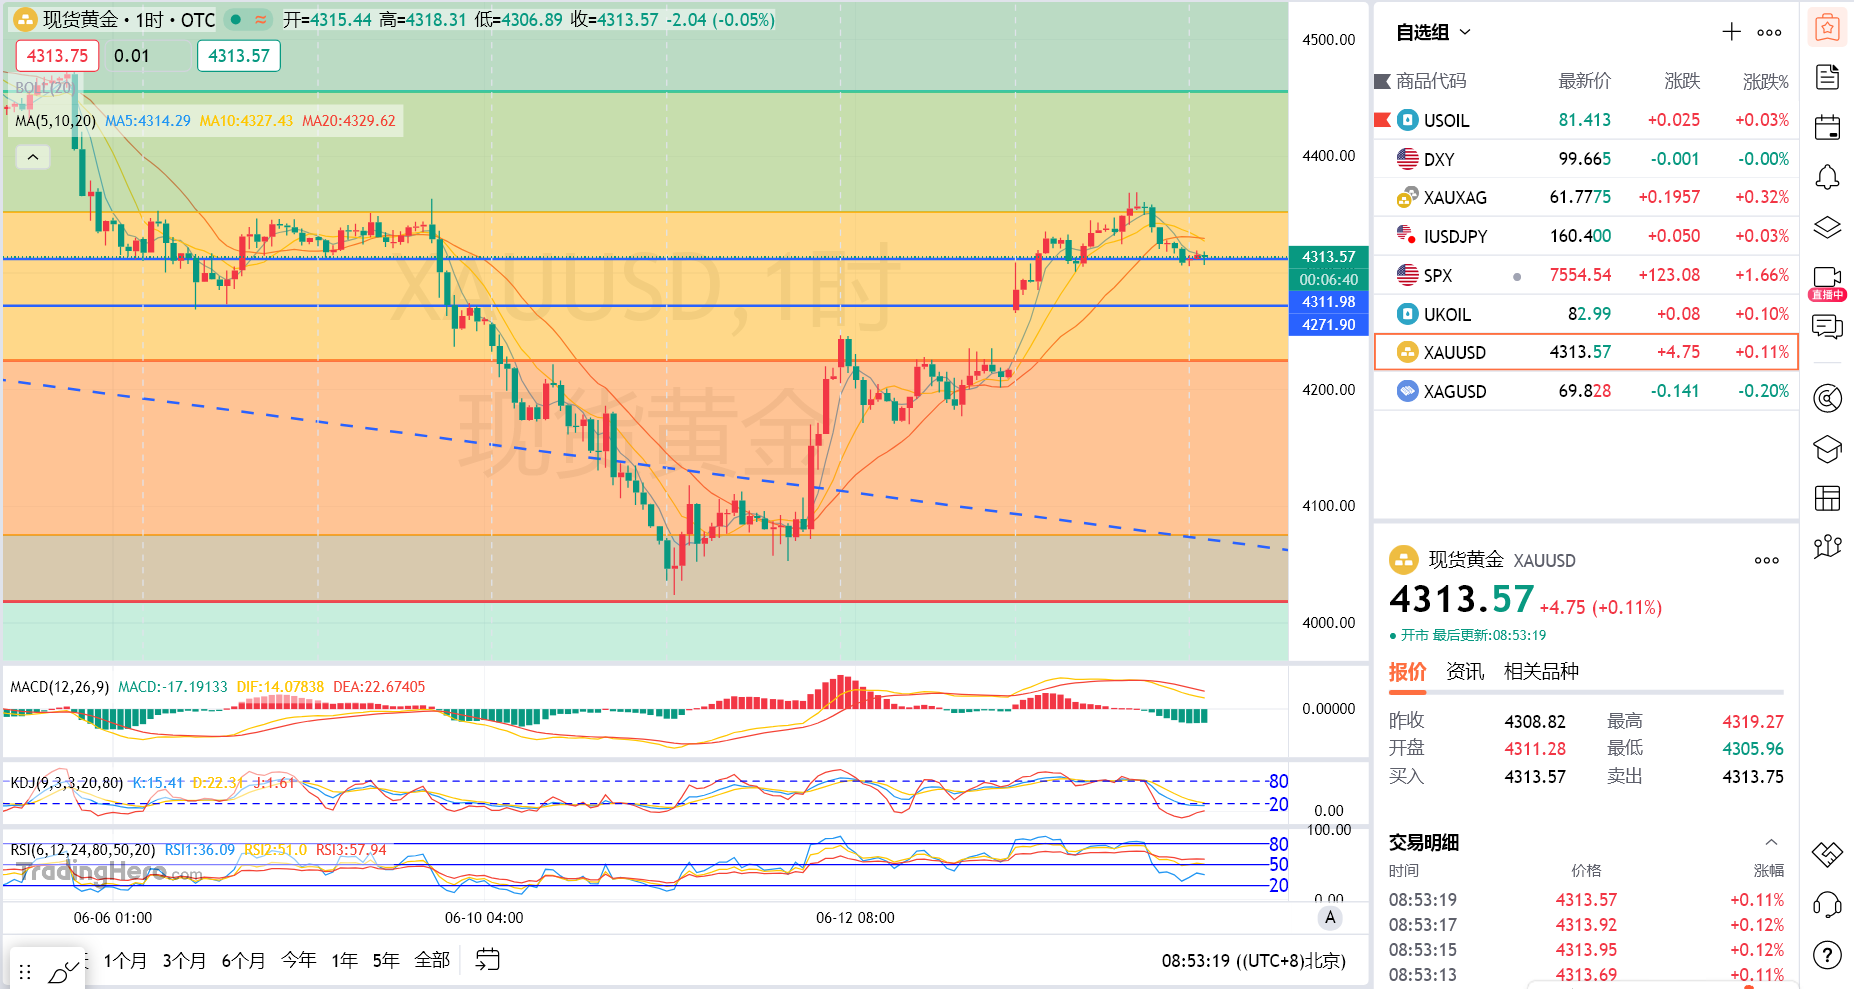This screenshot has width=1854, height=989.
Task: Switch to the 相关品种 tab
Action: [x=1541, y=671]
